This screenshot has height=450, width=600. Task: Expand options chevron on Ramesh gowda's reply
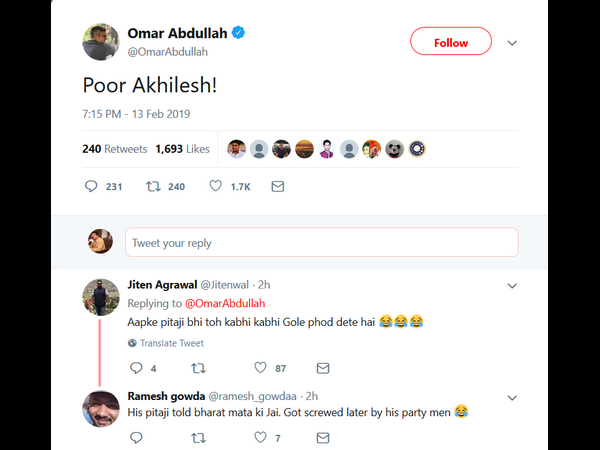(x=512, y=396)
